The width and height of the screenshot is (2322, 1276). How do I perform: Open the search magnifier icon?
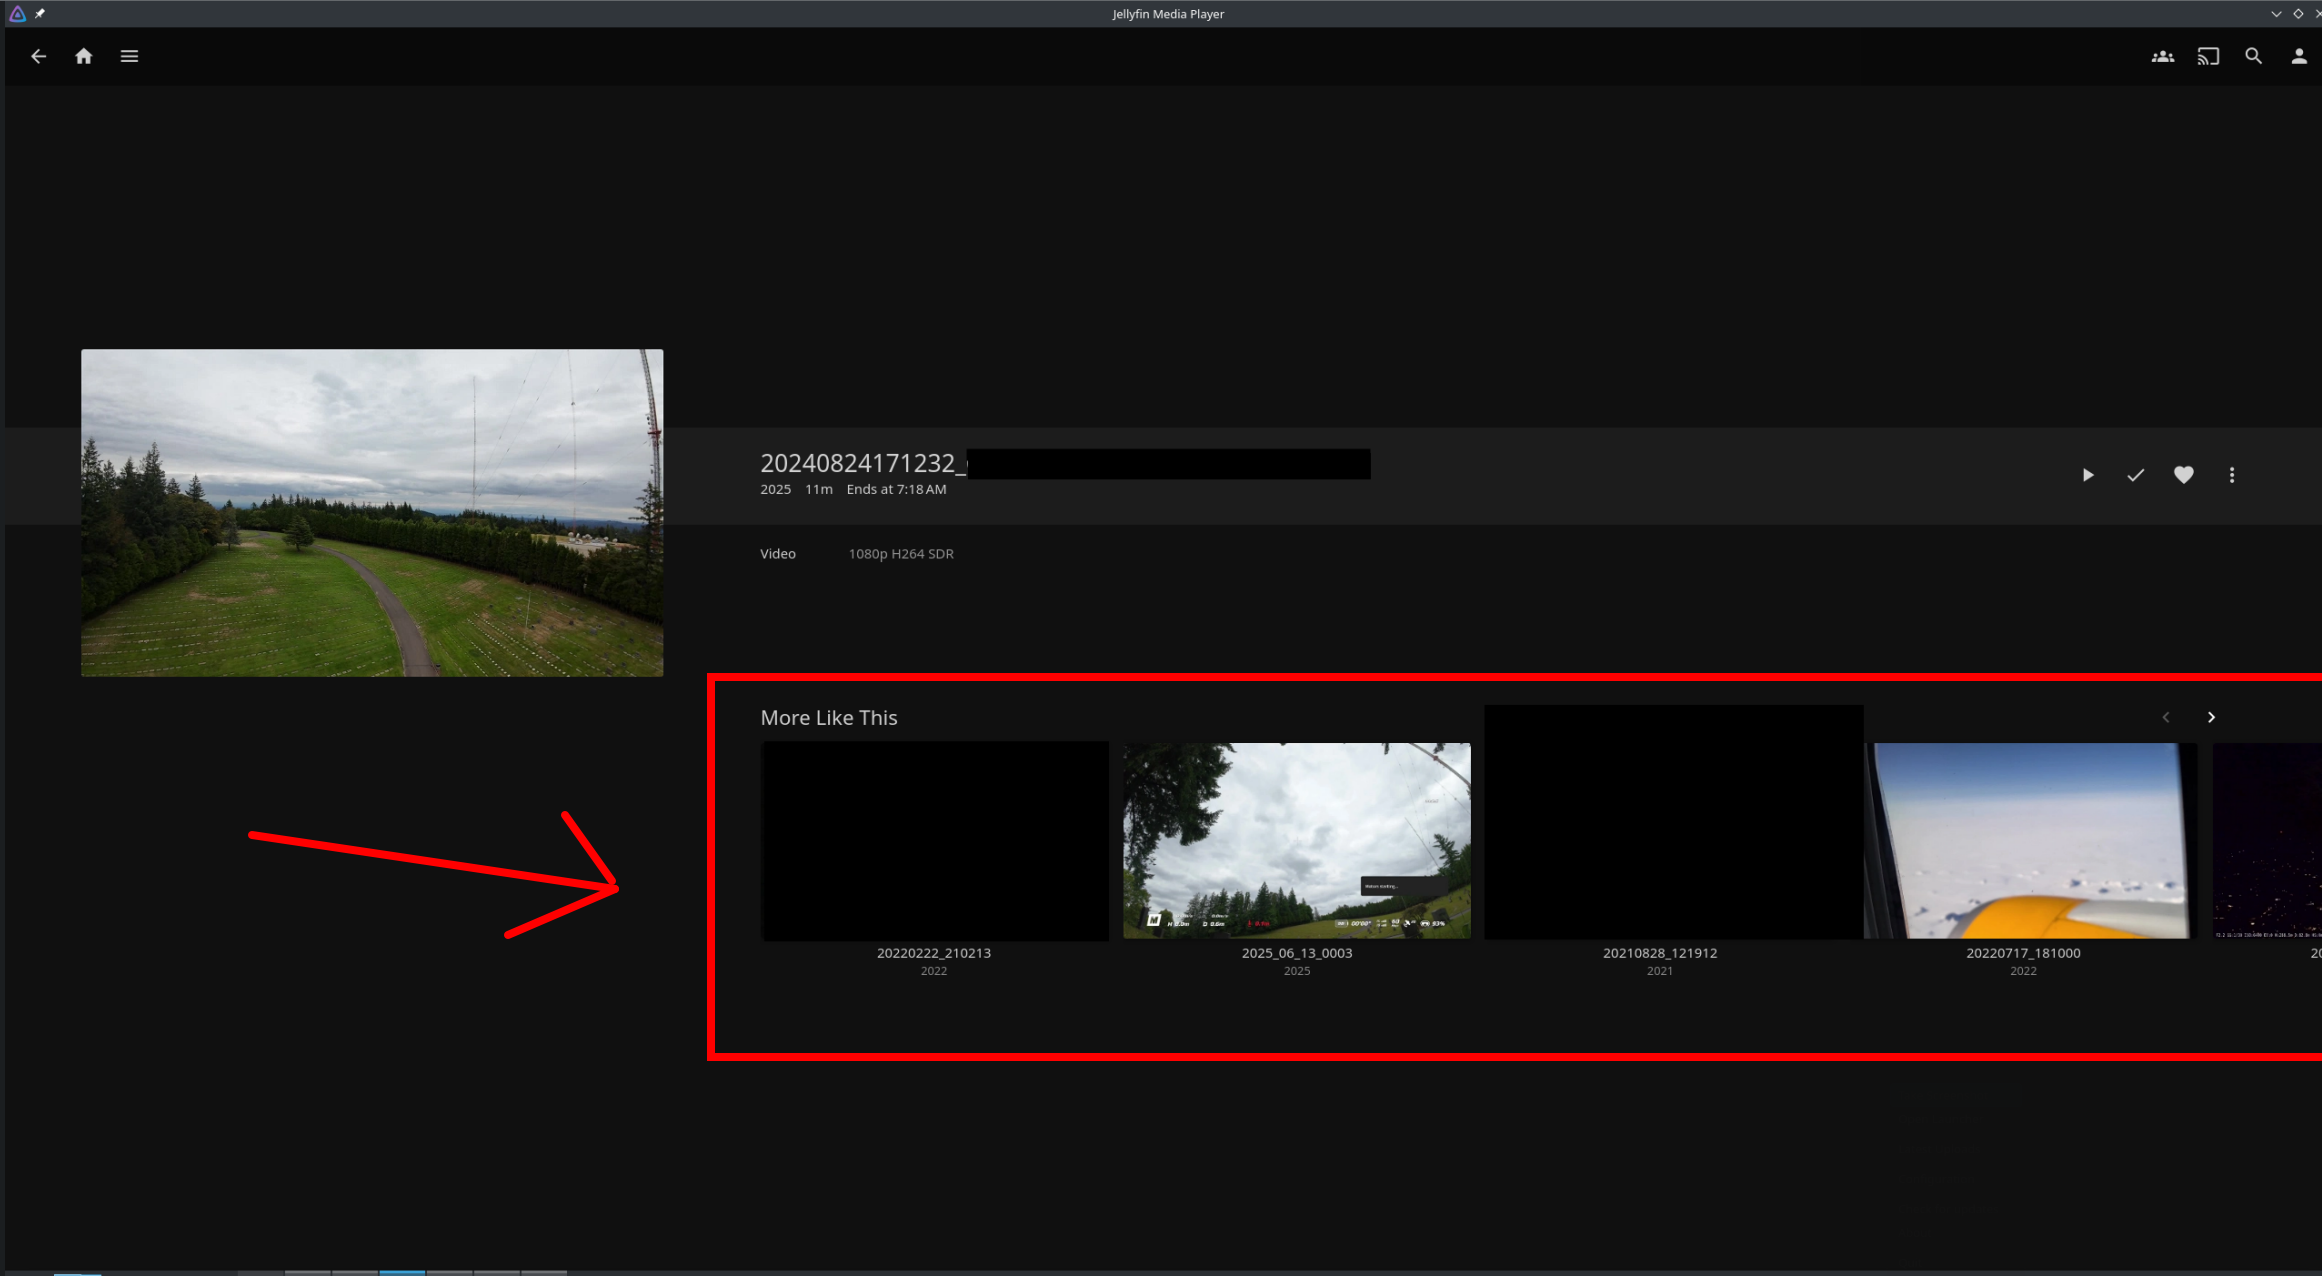pos(2253,56)
